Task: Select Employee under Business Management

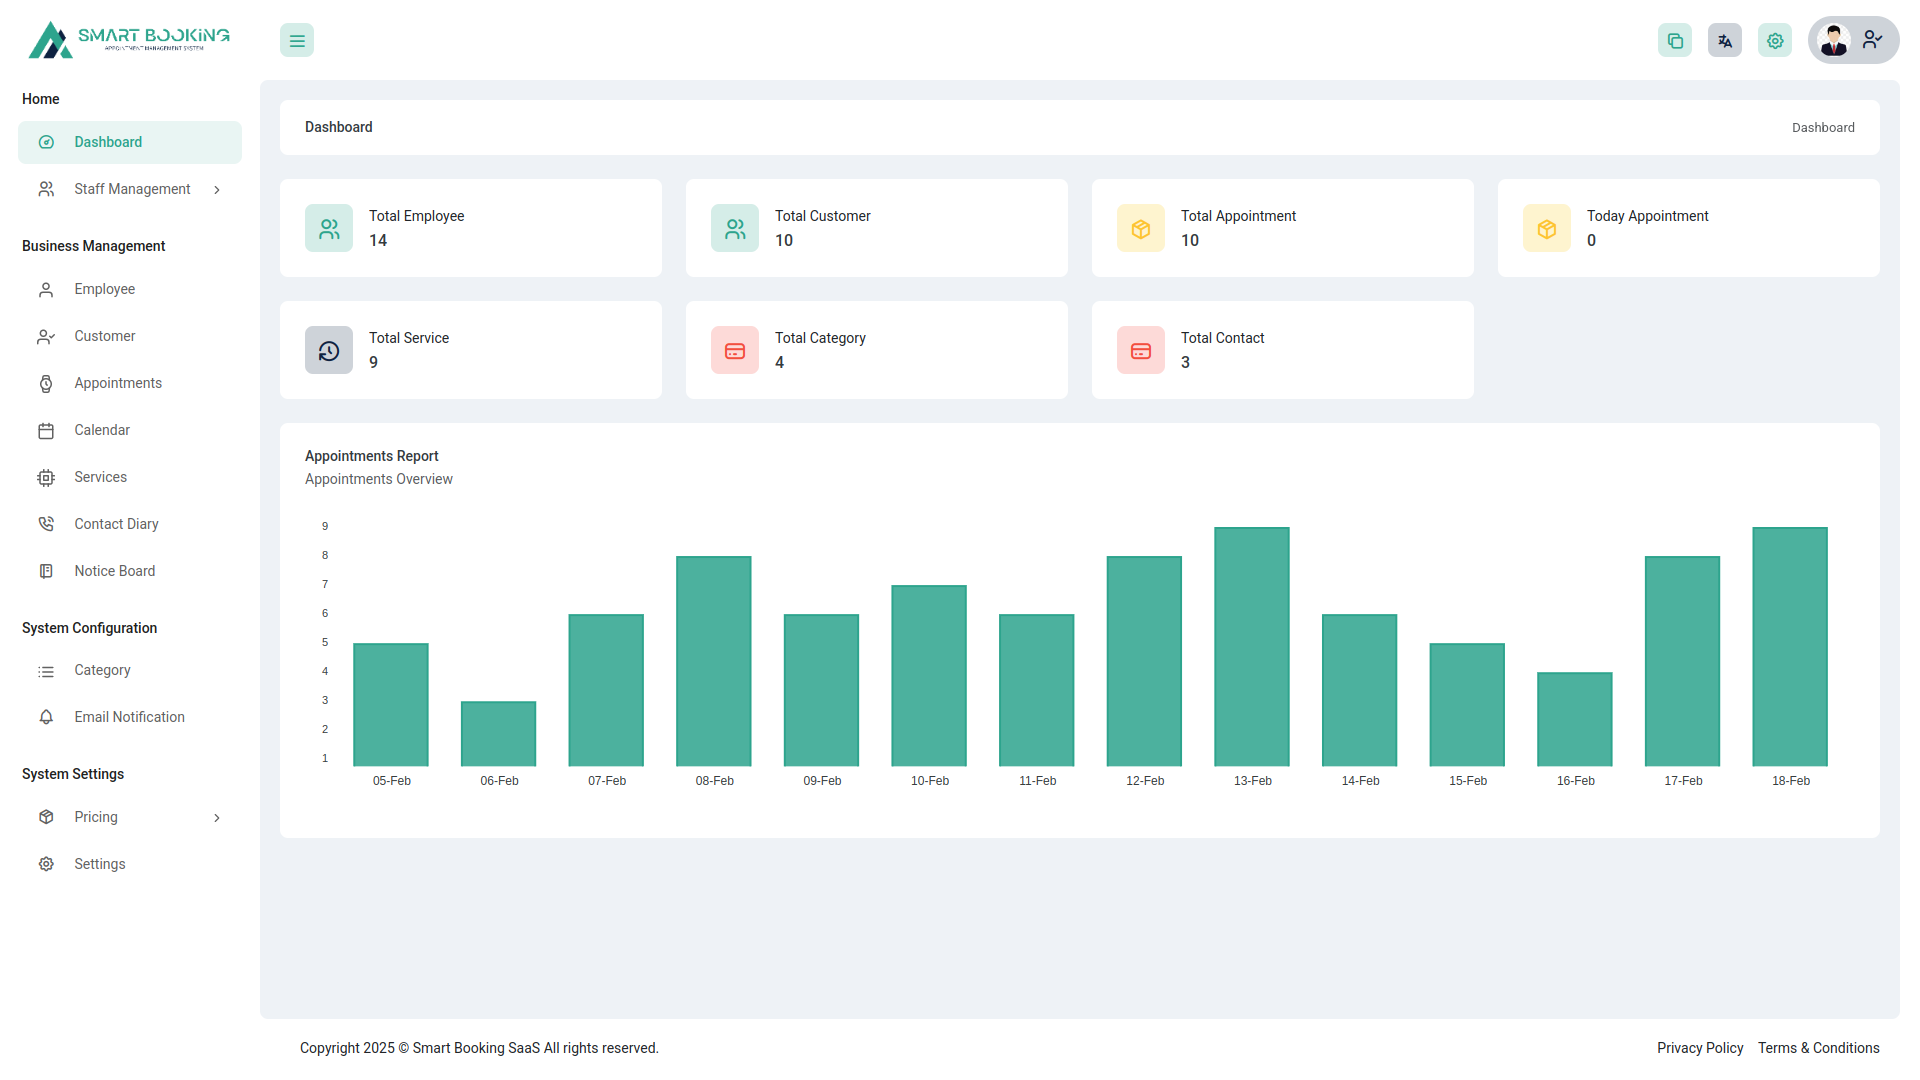Action: [104, 289]
